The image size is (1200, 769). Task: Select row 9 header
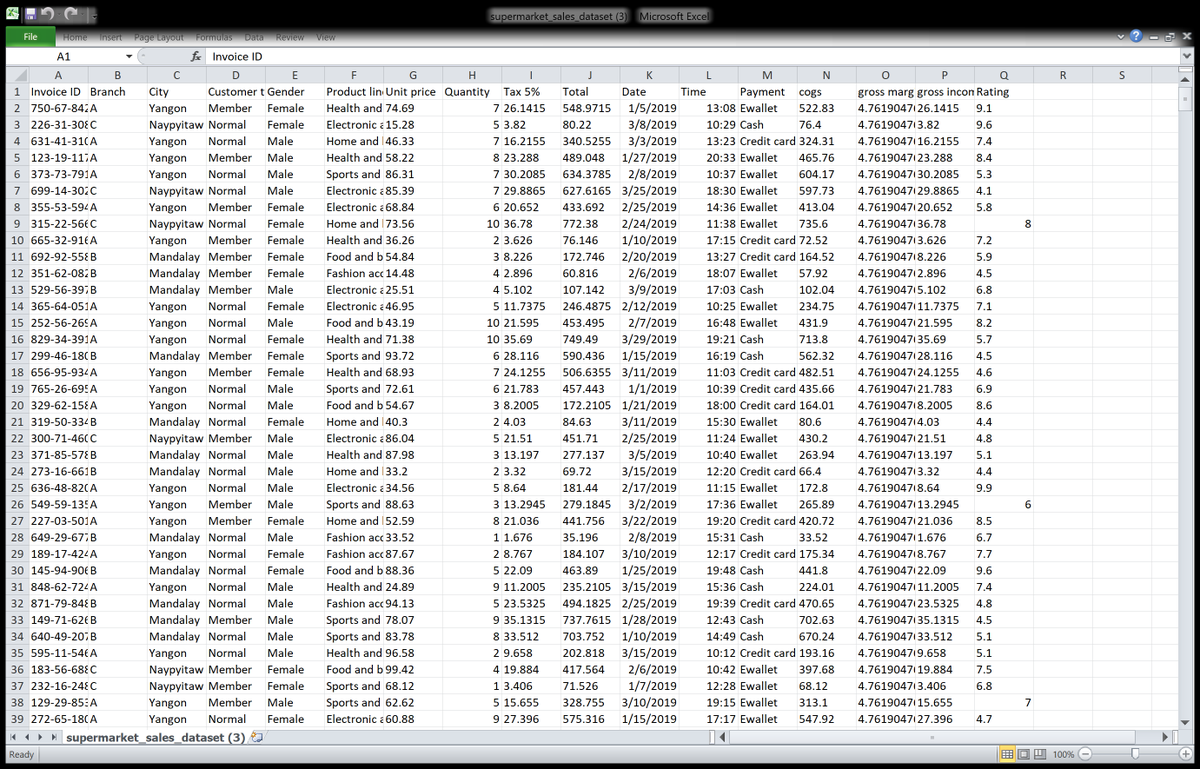pos(17,224)
